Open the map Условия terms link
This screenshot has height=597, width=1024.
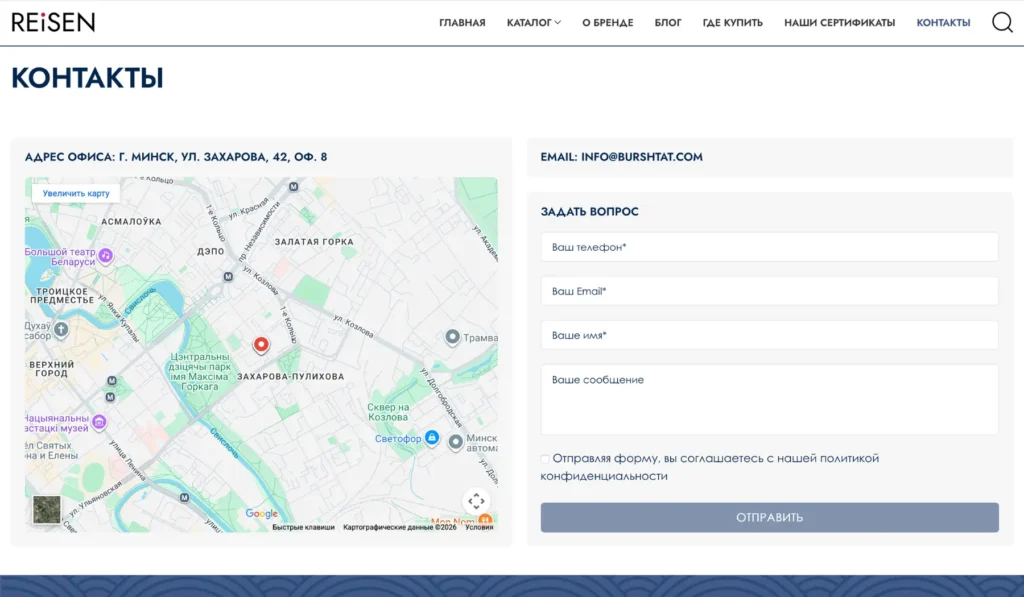pos(479,527)
